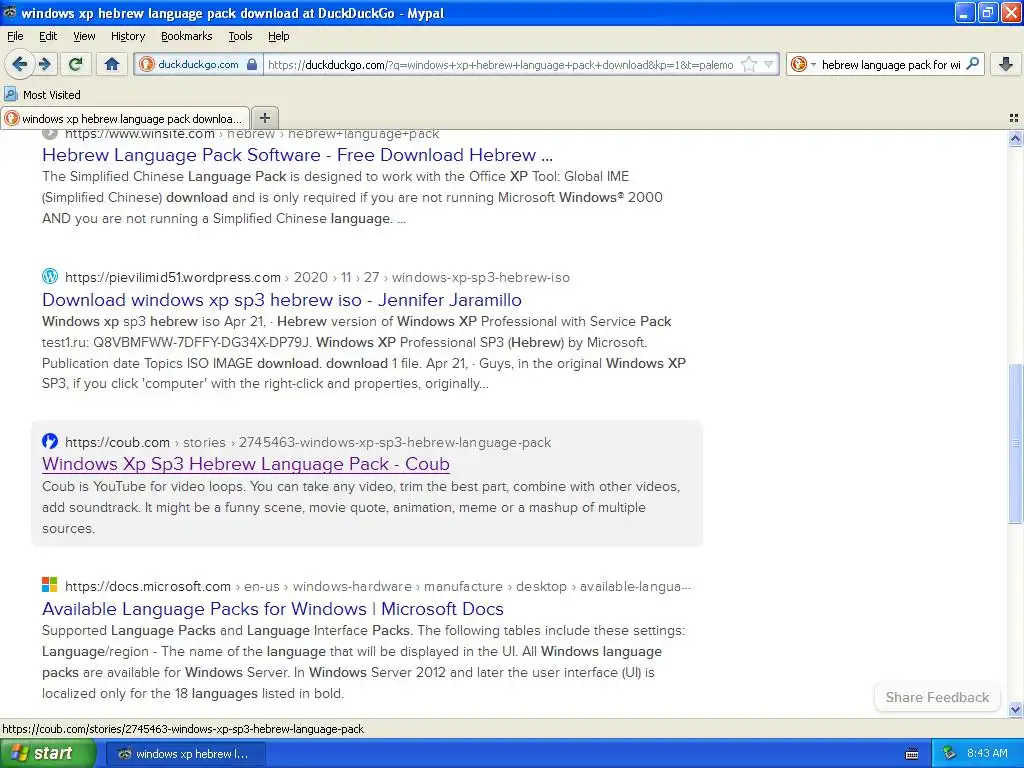
Task: Click the duckduckgo.com site identity icon
Action: (x=147, y=64)
